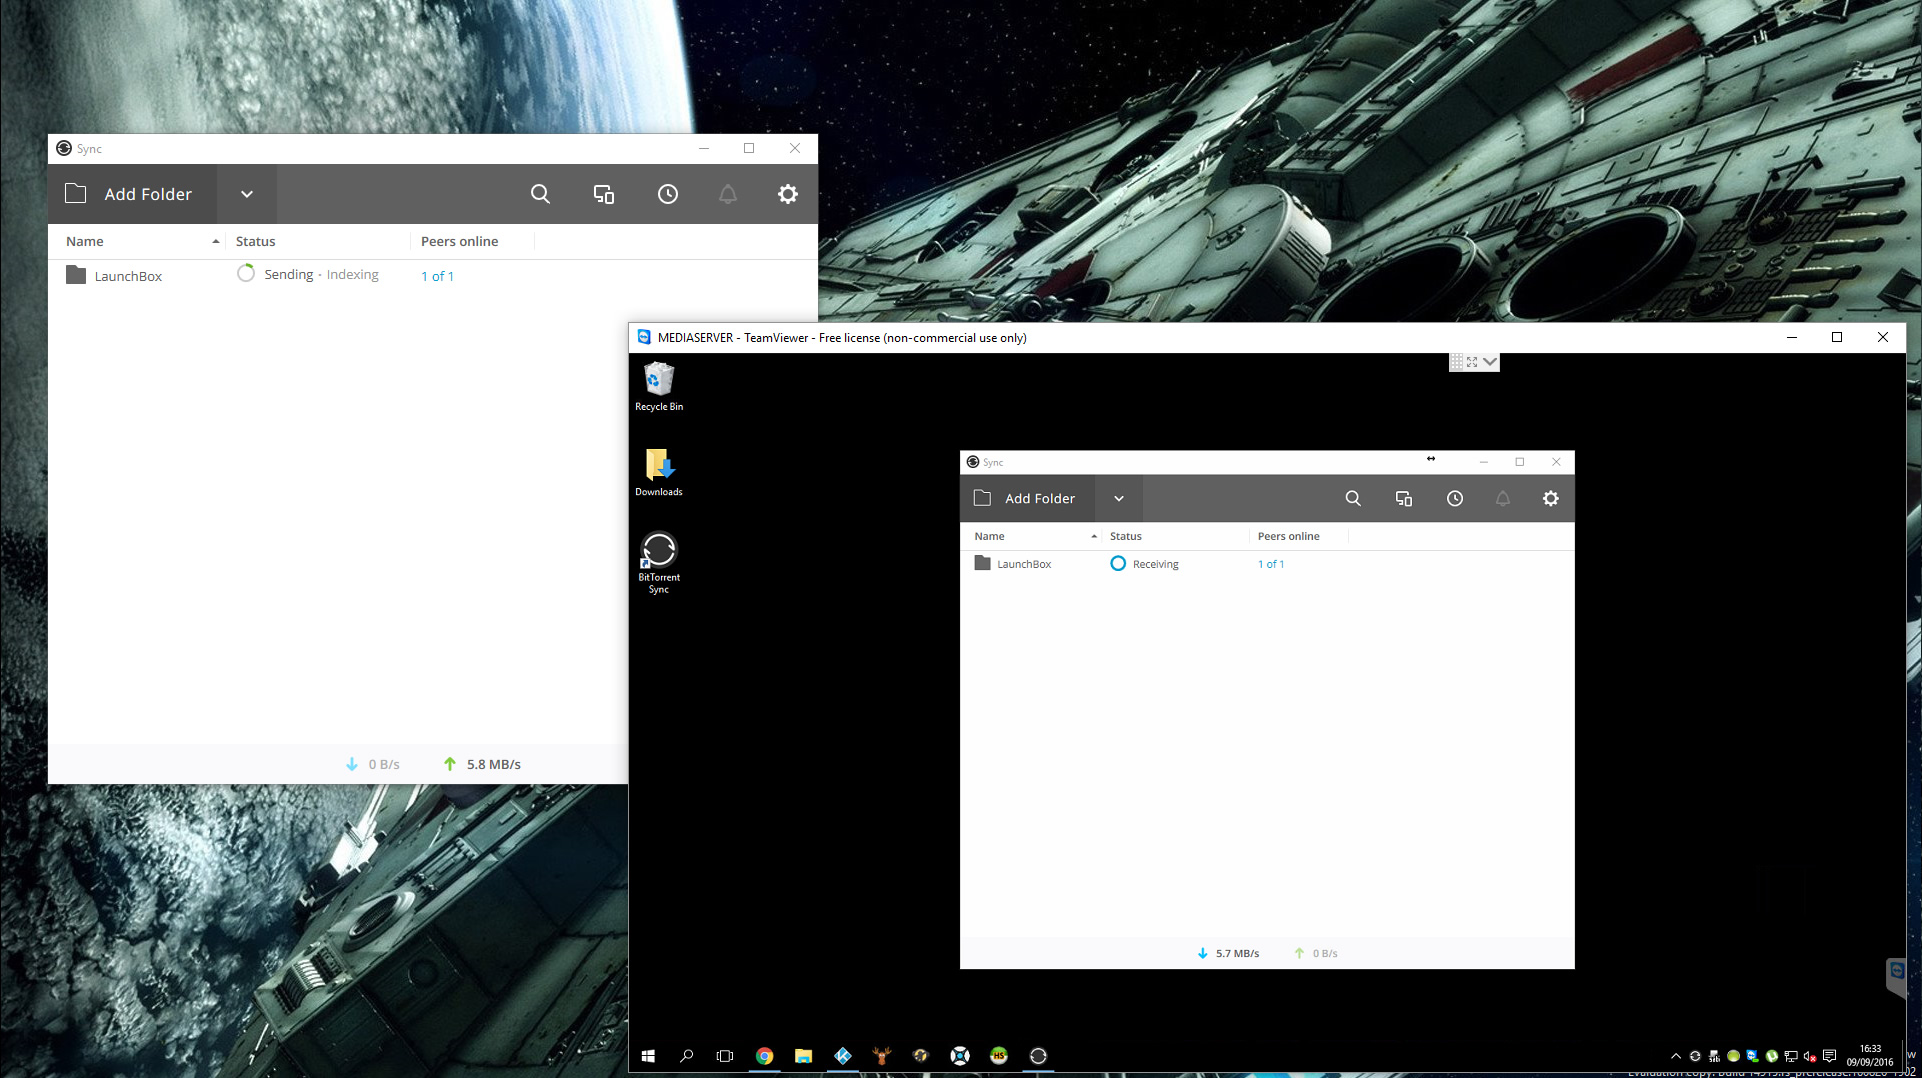Click network tray icon on remote taskbar

1791,1056
